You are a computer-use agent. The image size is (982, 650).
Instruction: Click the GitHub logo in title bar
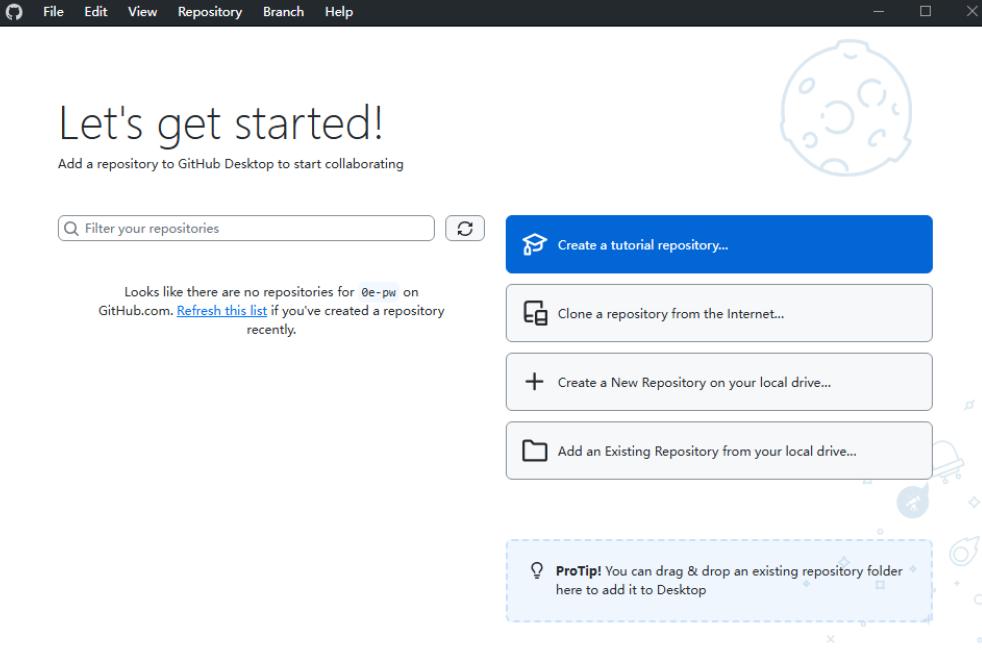click(15, 12)
